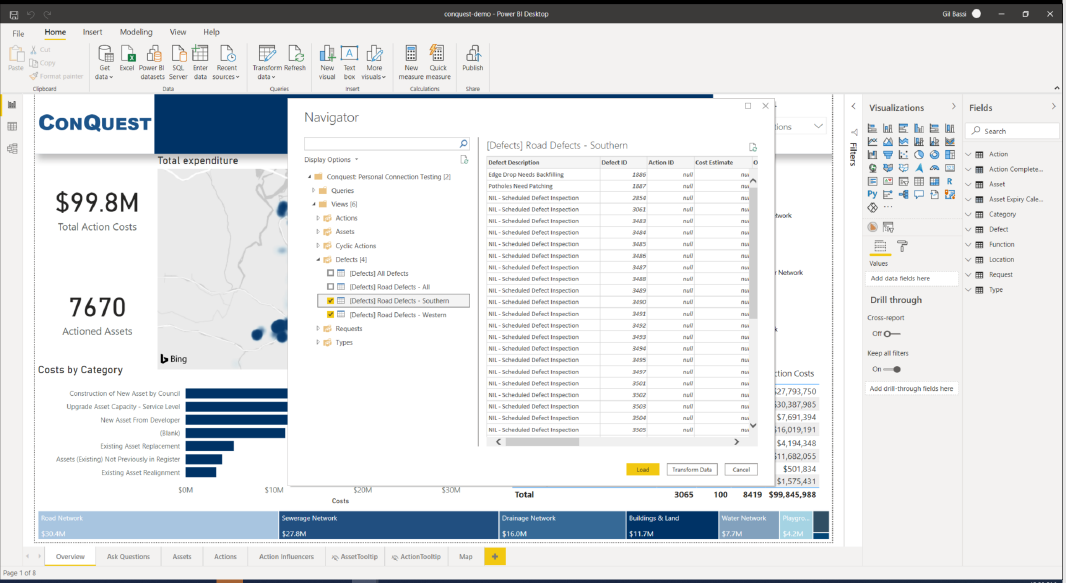This screenshot has width=1066, height=583.
Task: Switch to the Insert ribbon tab
Action: (x=92, y=32)
